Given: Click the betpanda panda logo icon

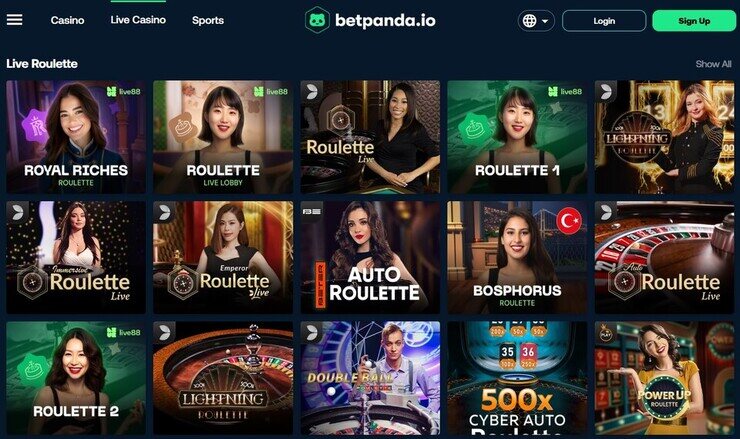Looking at the screenshot, I should pos(317,20).
